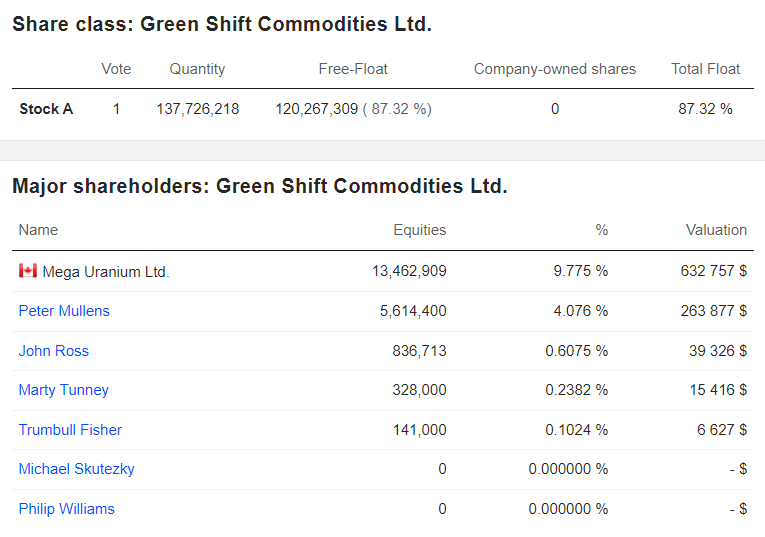The image size is (765, 537).
Task: Select percentage value 0.1024 %
Action: (x=577, y=430)
